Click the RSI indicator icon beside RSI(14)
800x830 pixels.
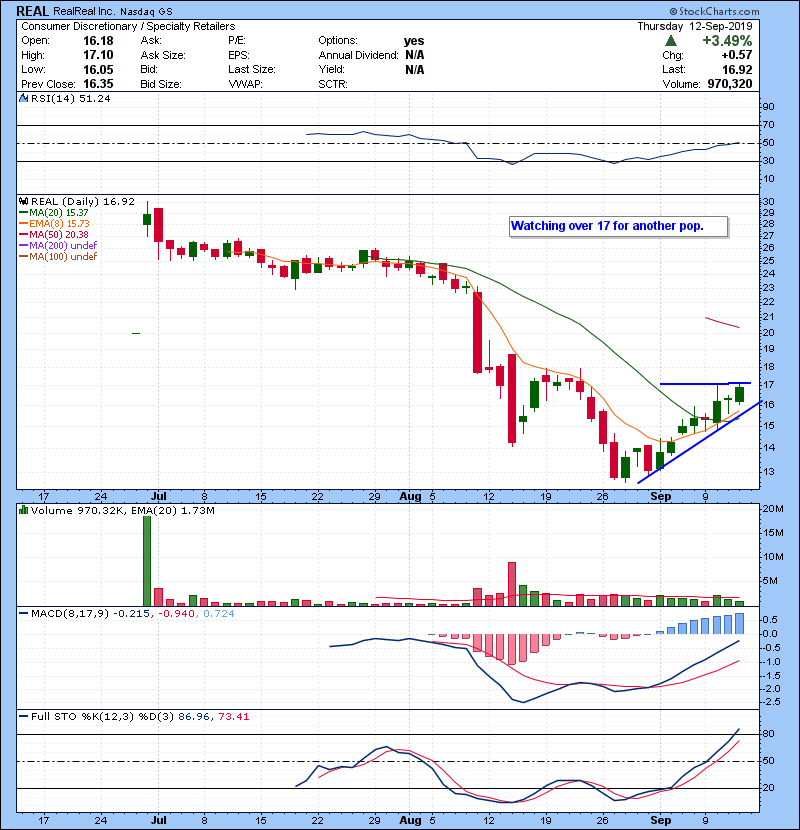click(23, 98)
